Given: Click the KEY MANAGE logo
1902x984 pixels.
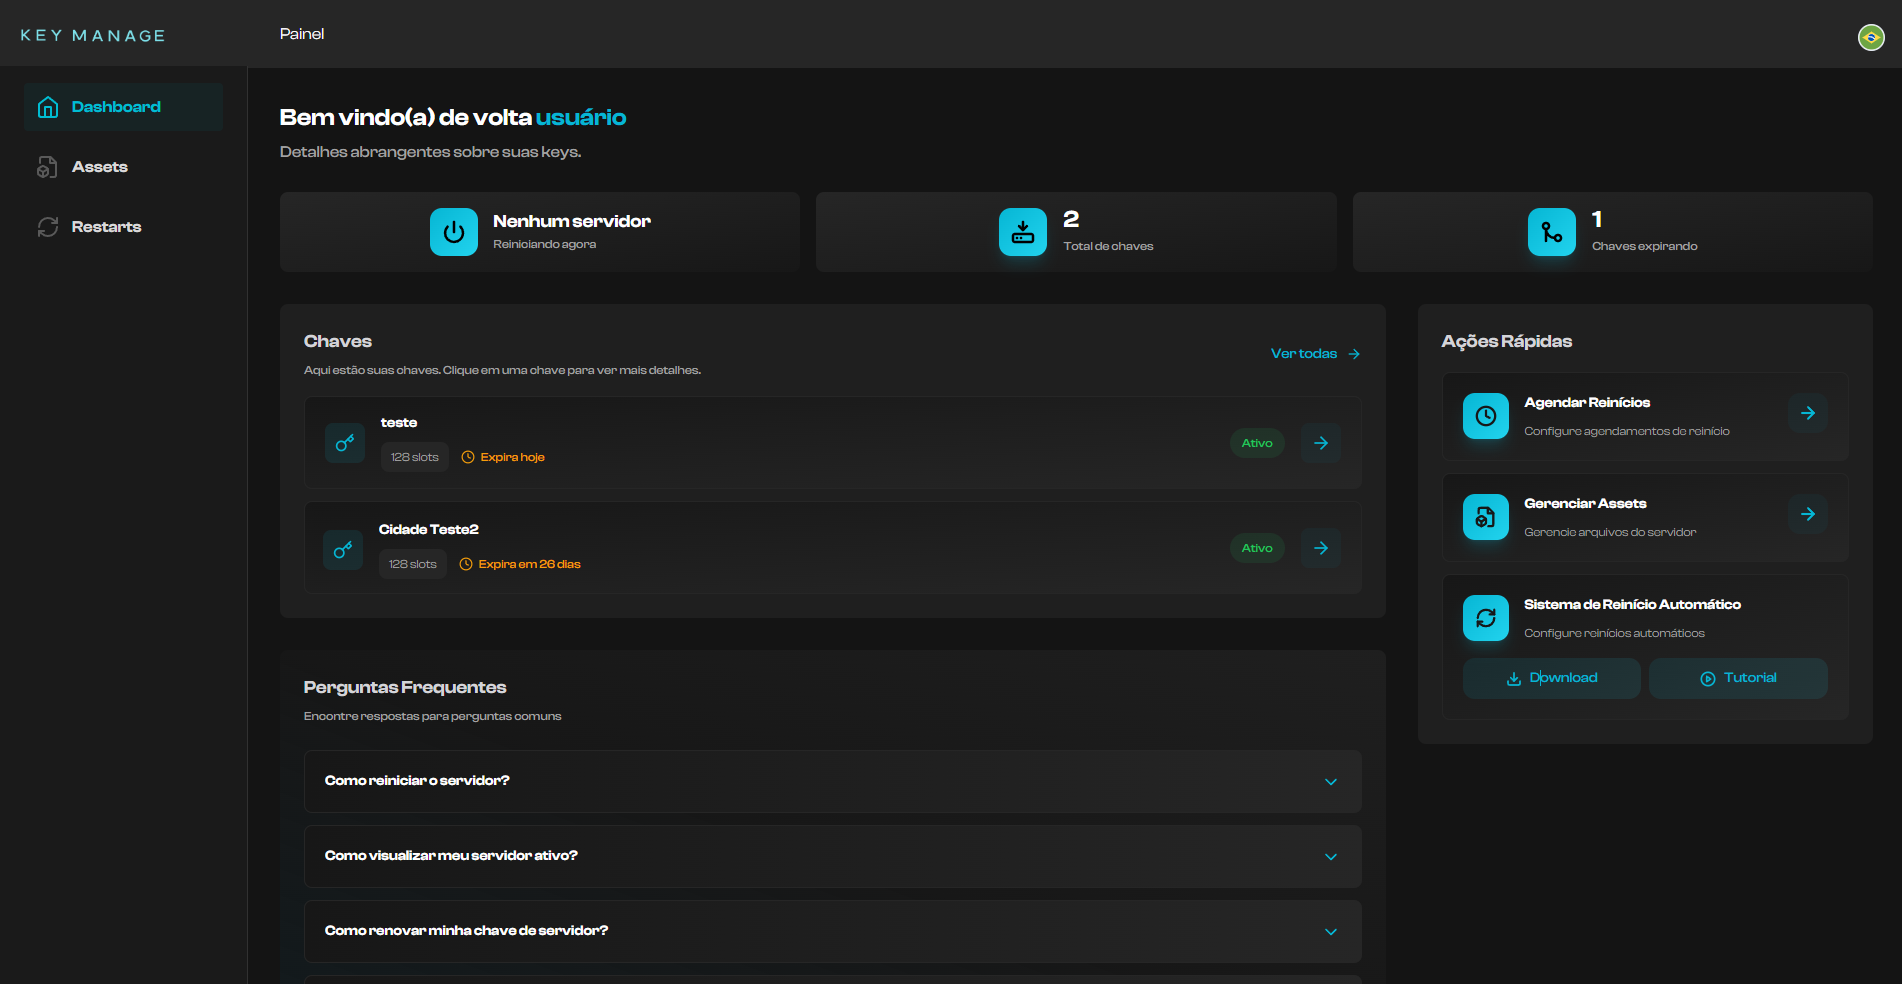Looking at the screenshot, I should click(93, 35).
